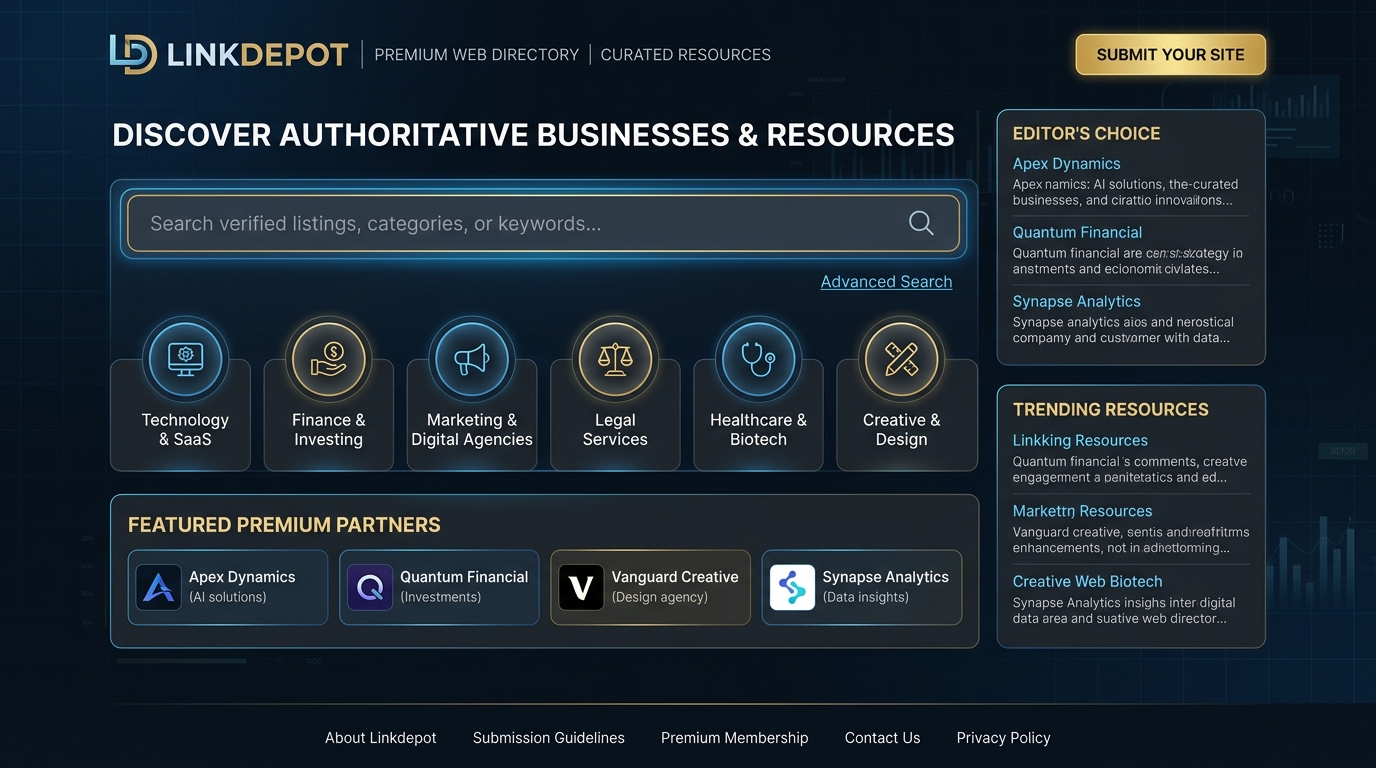Click the LinkDepot logo icon
1376x768 pixels.
coord(133,54)
